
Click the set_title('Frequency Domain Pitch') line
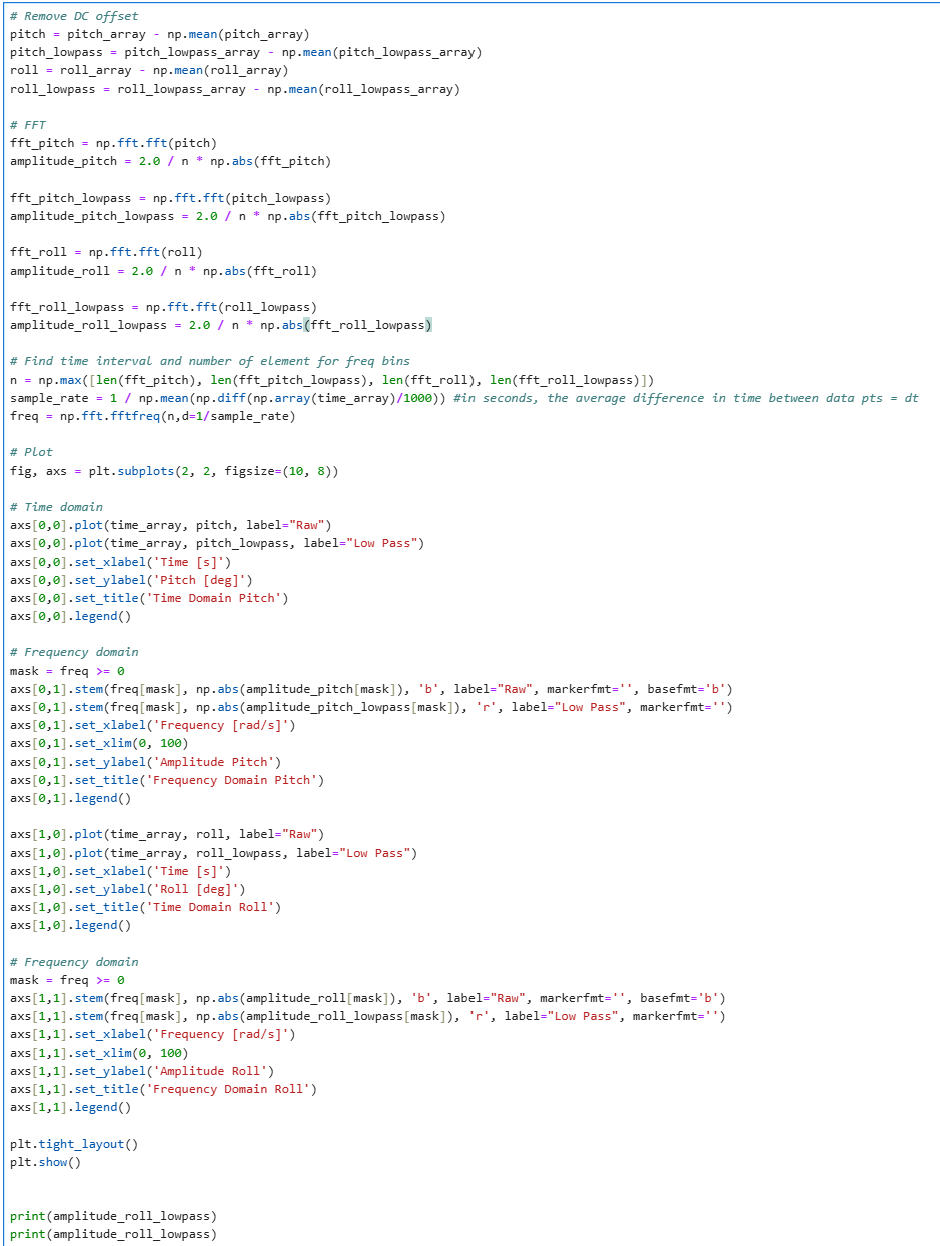pos(167,780)
